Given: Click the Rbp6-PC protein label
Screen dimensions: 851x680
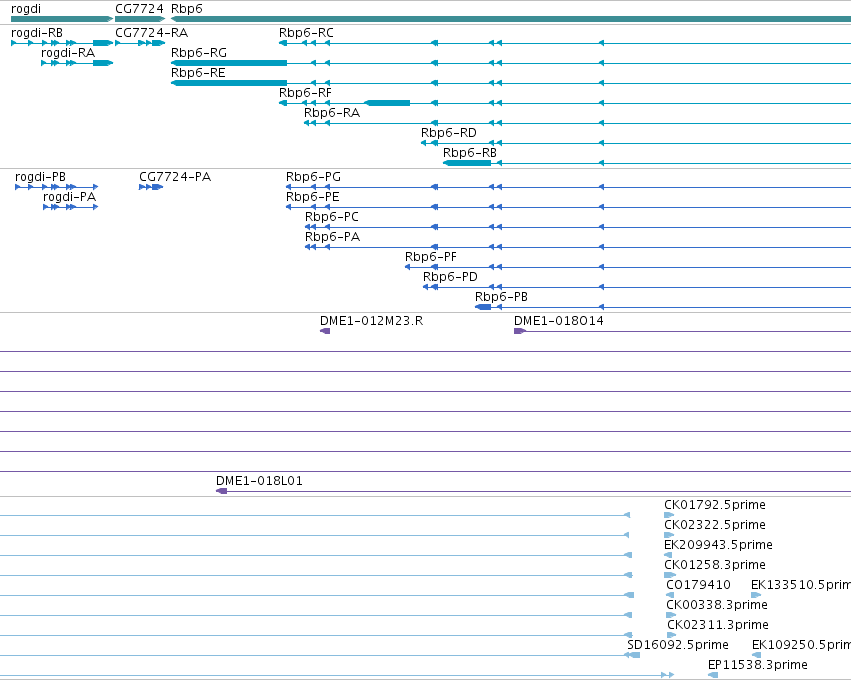Looking at the screenshot, I should [x=332, y=217].
